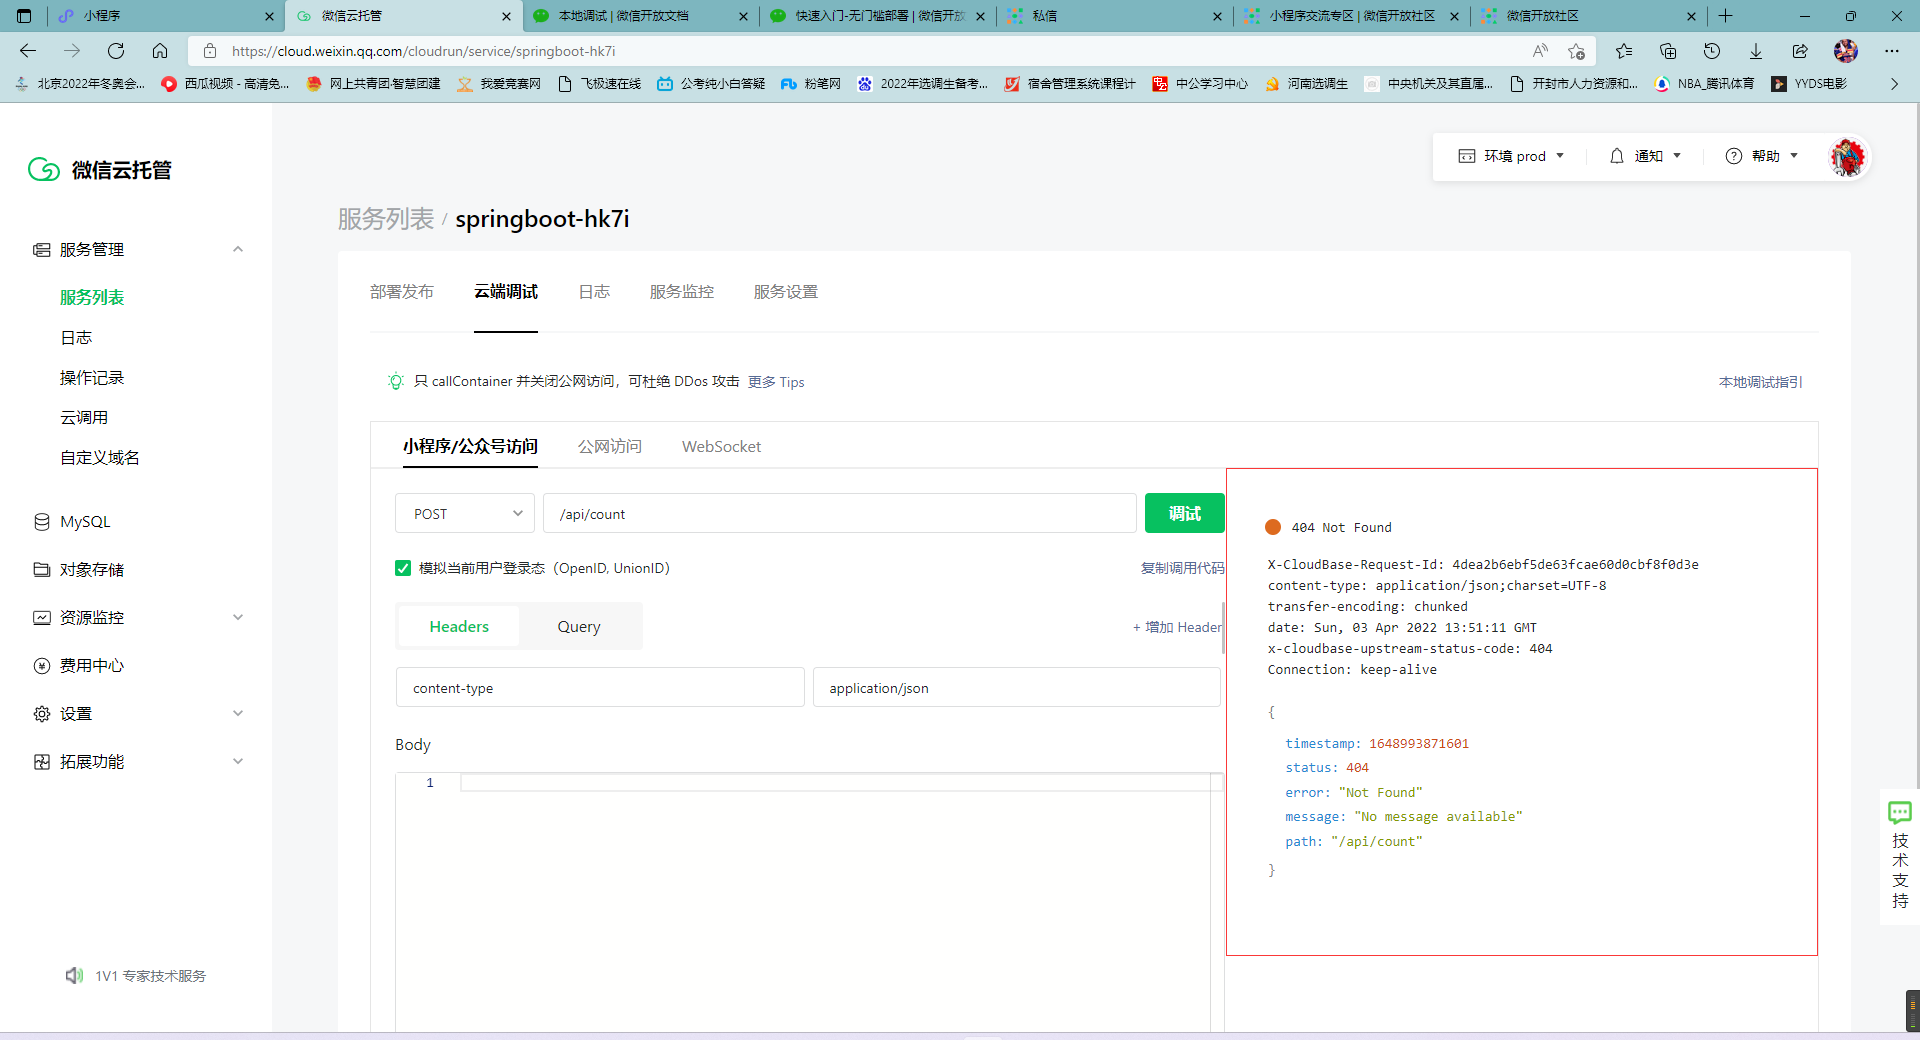Click the speaker icon beside 1V1 专家技术服务
Image resolution: width=1920 pixels, height=1040 pixels.
coord(75,975)
